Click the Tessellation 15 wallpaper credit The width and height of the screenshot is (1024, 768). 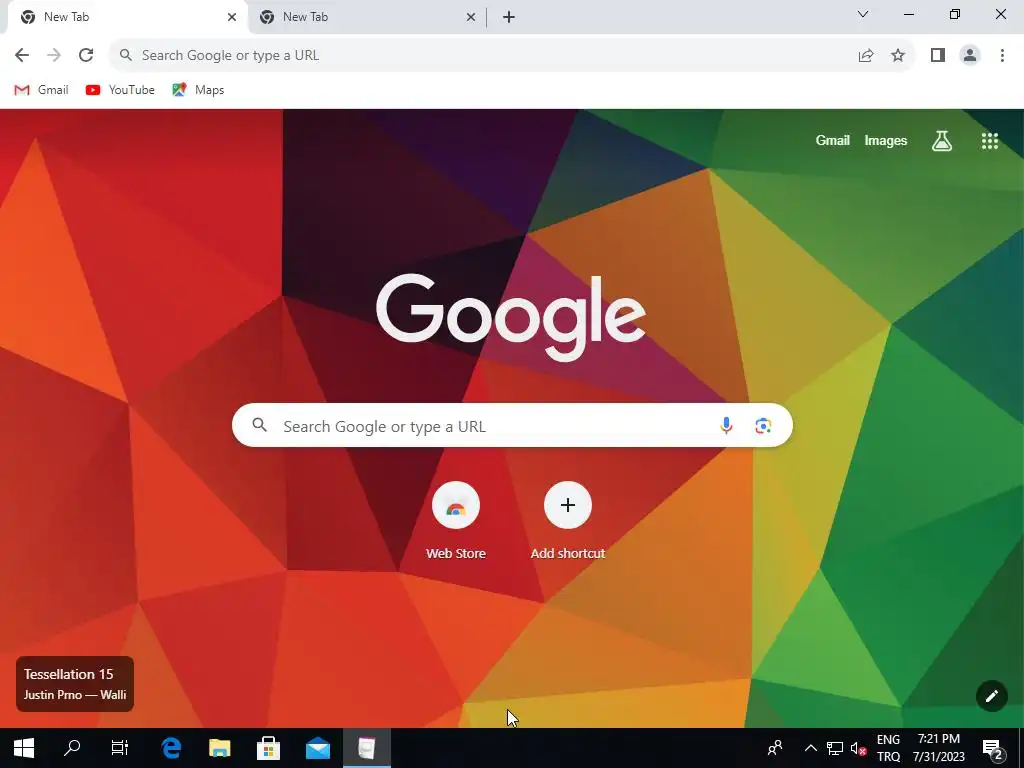point(74,684)
